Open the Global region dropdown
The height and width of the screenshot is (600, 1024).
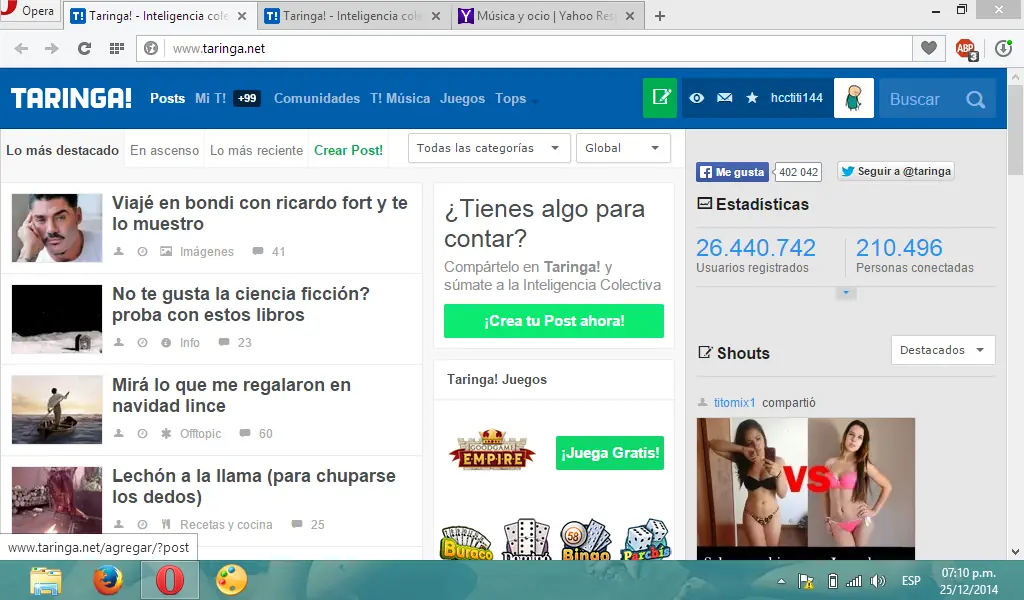click(623, 148)
